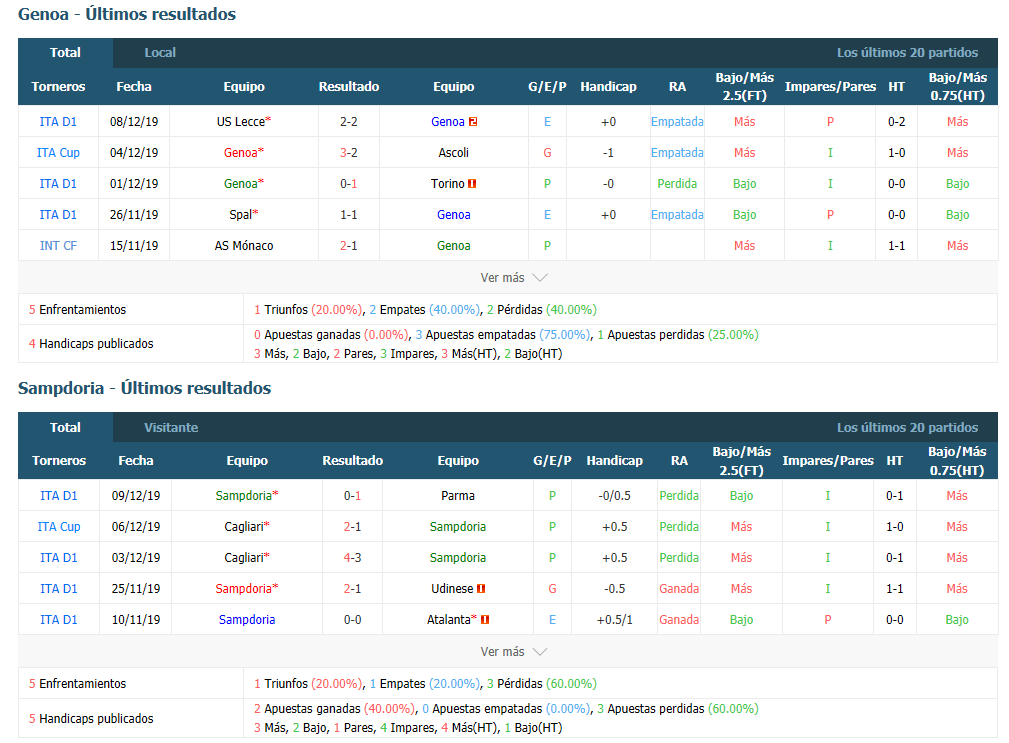The height and width of the screenshot is (743, 1009).
Task: Click the red card icon next to Udinese
Action: coord(481,589)
